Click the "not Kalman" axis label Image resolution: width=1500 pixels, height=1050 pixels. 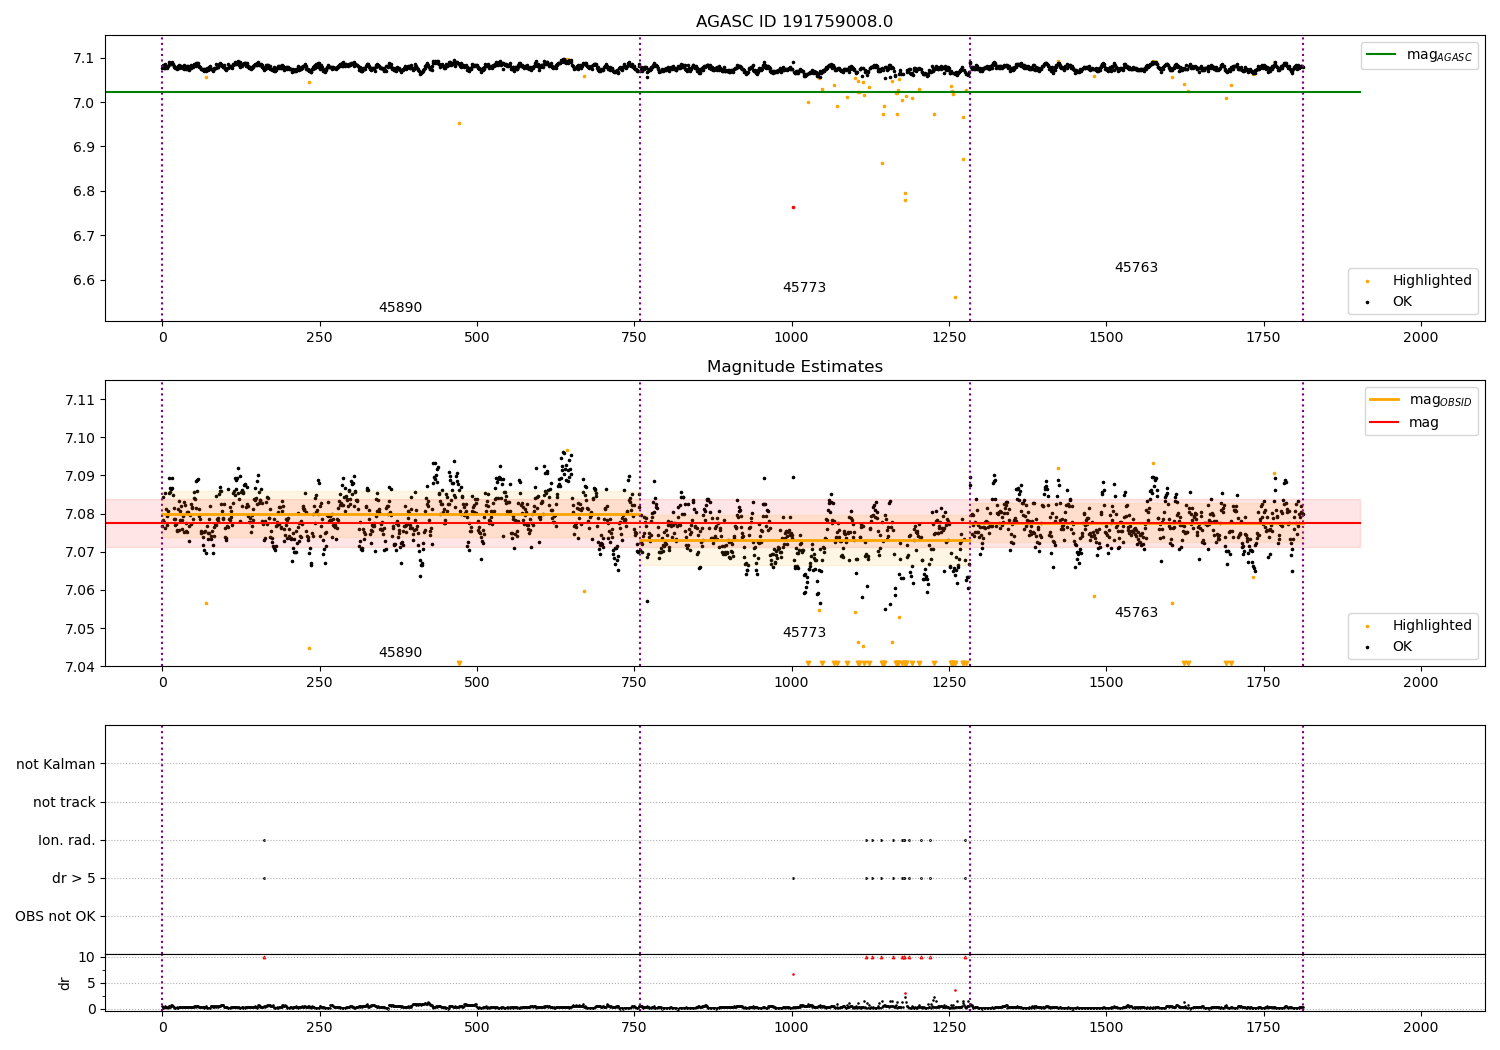[56, 765]
